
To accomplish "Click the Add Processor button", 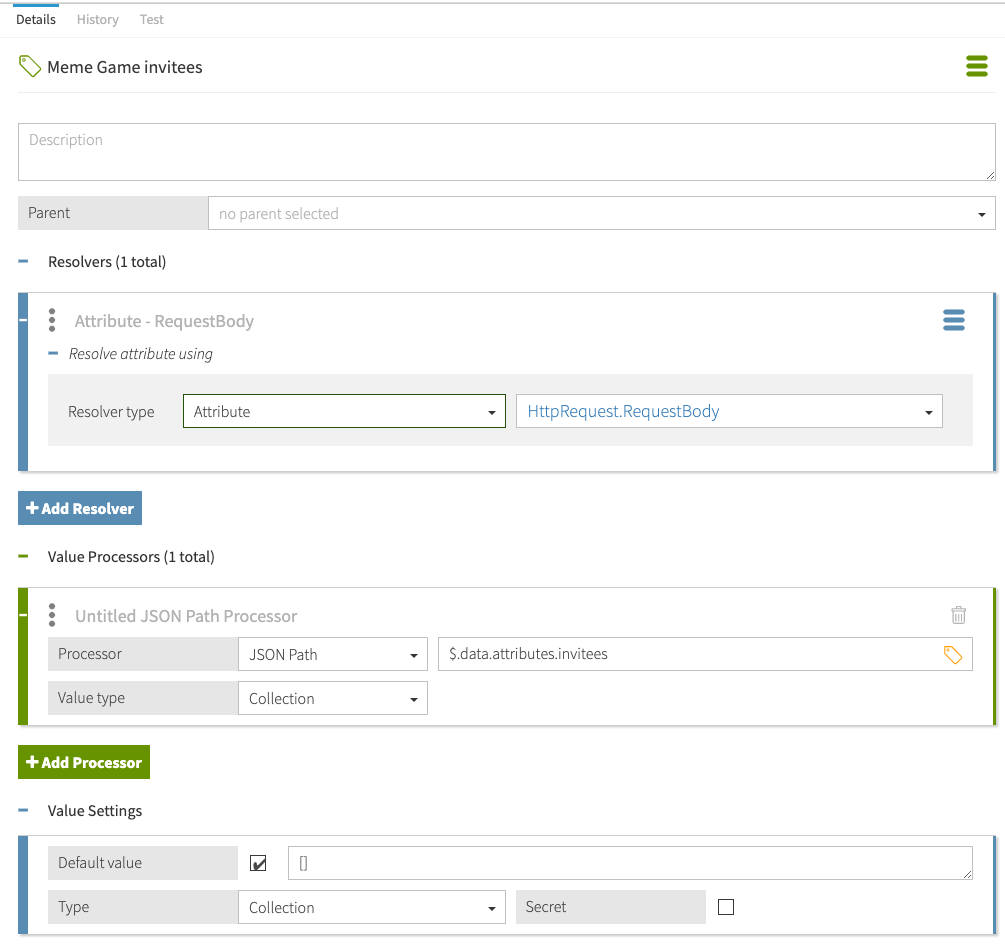I will [84, 762].
